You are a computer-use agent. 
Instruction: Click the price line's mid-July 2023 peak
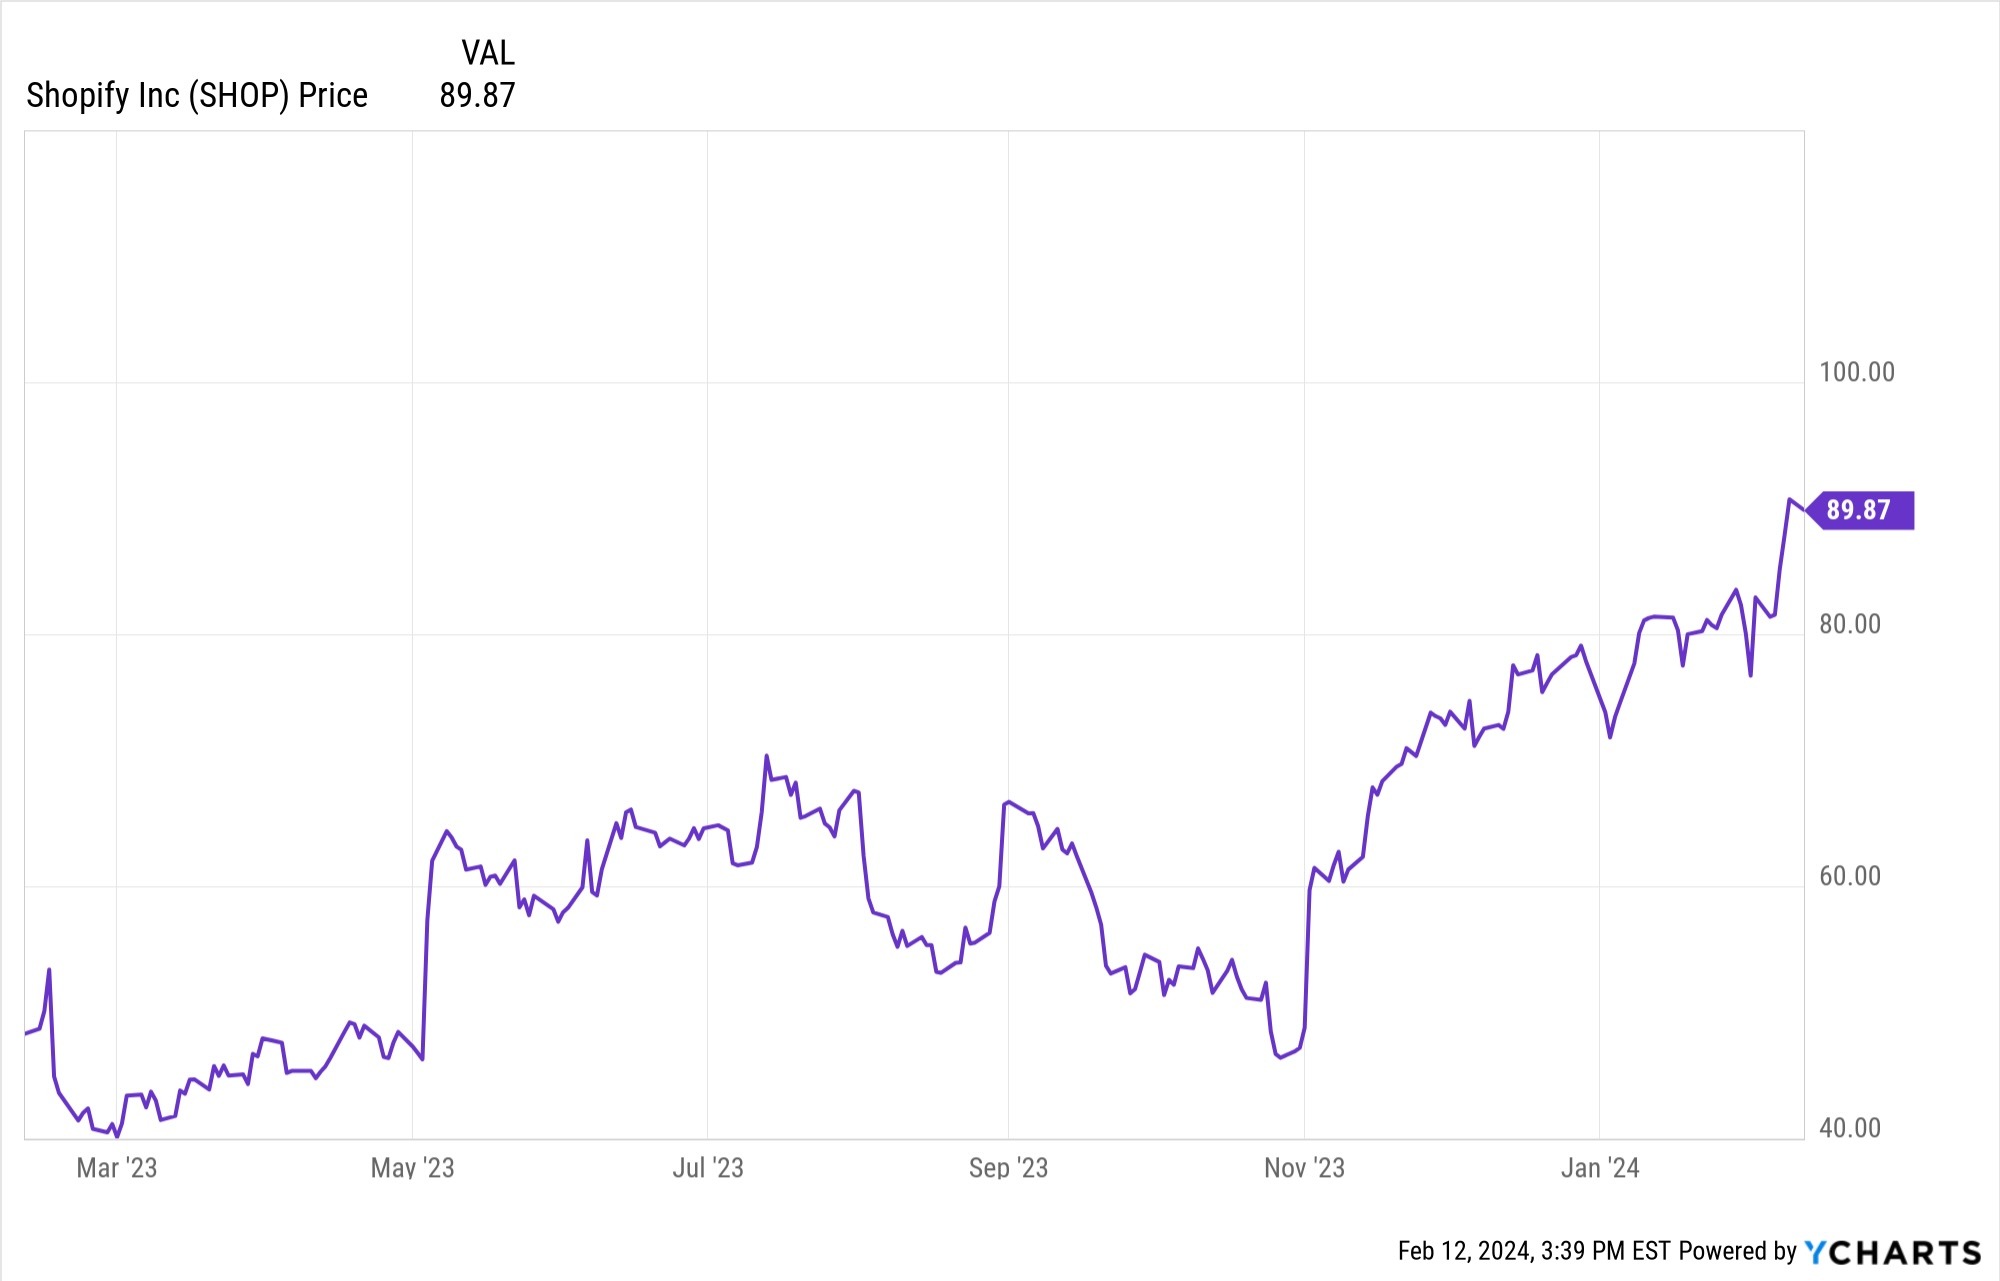pyautogui.click(x=767, y=756)
